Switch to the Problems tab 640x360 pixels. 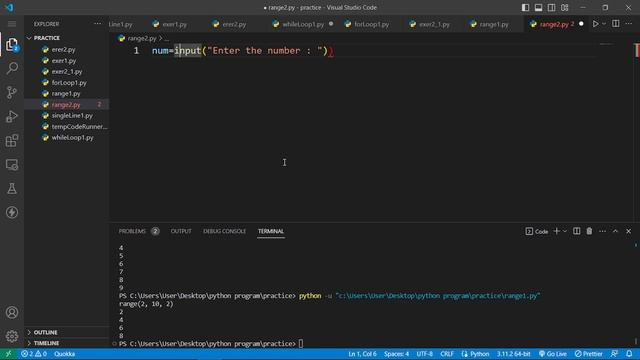pos(132,231)
